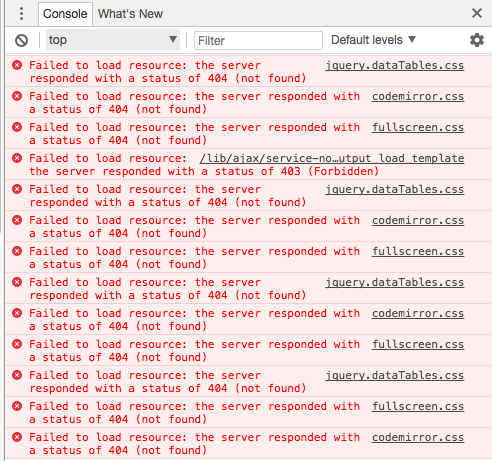The height and width of the screenshot is (461, 492).
Task: Click the error icon on the first jquery.dataTables.css row
Action: coord(17,65)
